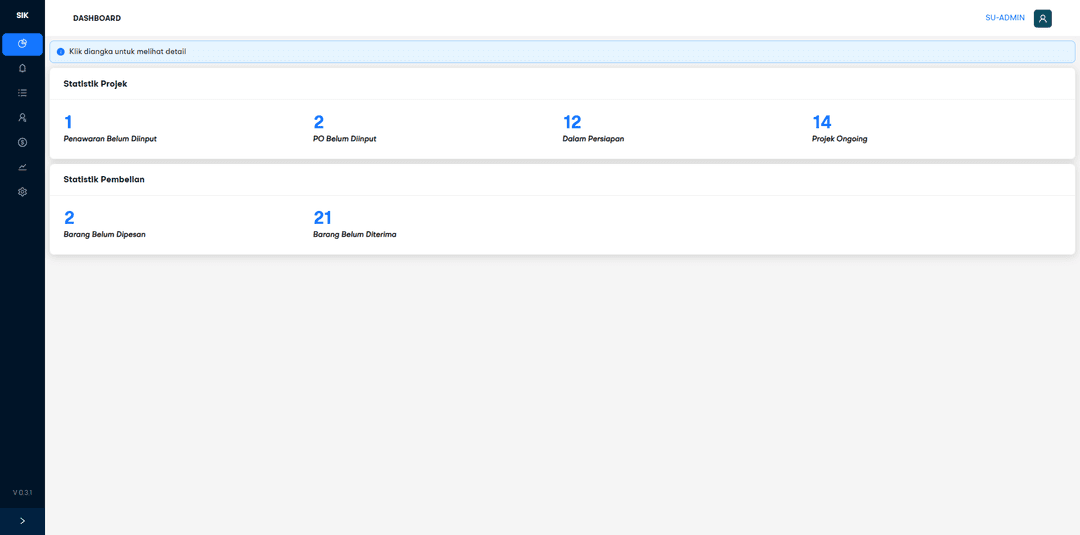The height and width of the screenshot is (535, 1080).
Task: Click the DASHBOARD page title
Action: 97,18
